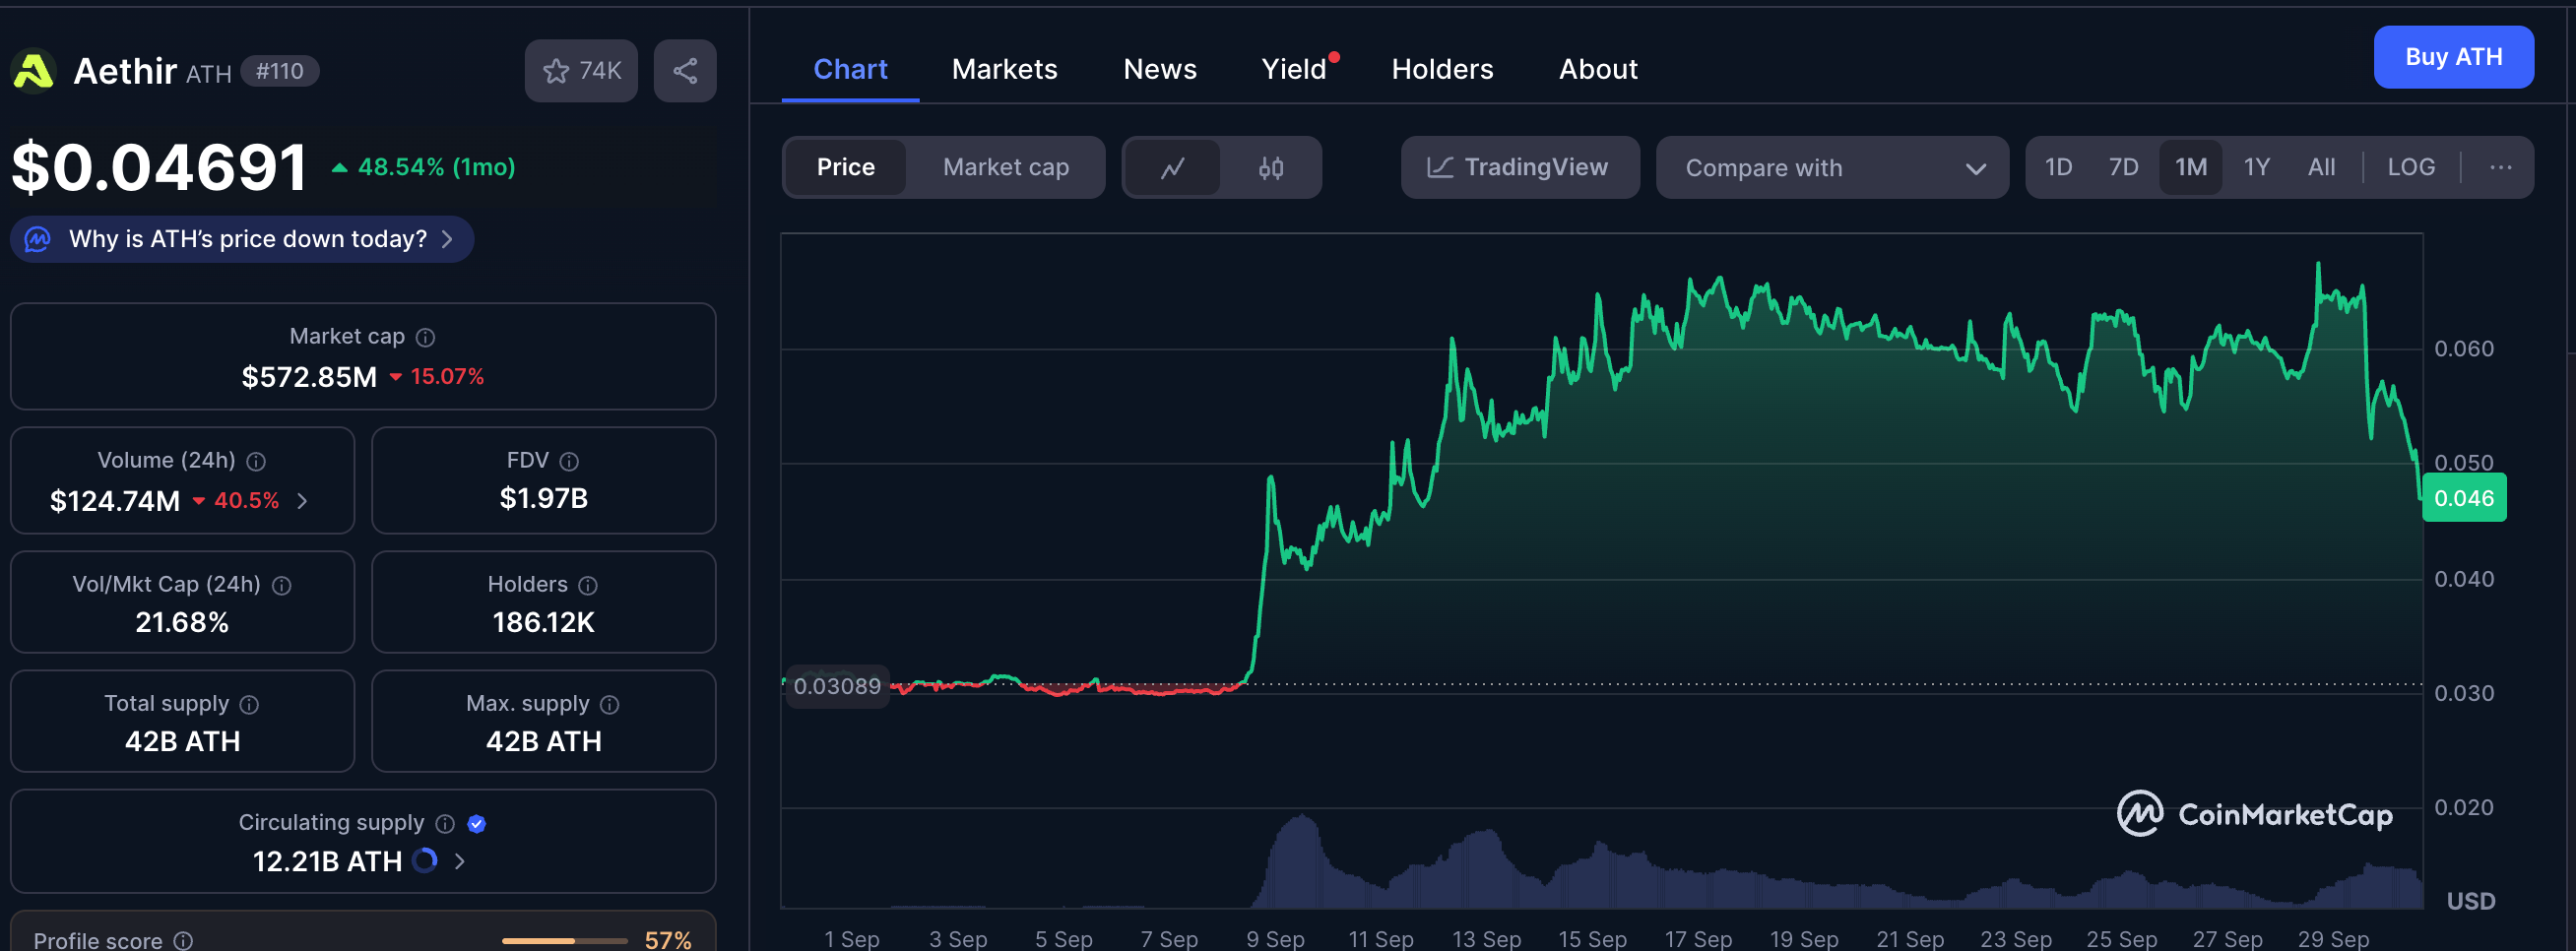Click the $1.97B FDV value
This screenshot has width=2576, height=951.
click(x=543, y=498)
